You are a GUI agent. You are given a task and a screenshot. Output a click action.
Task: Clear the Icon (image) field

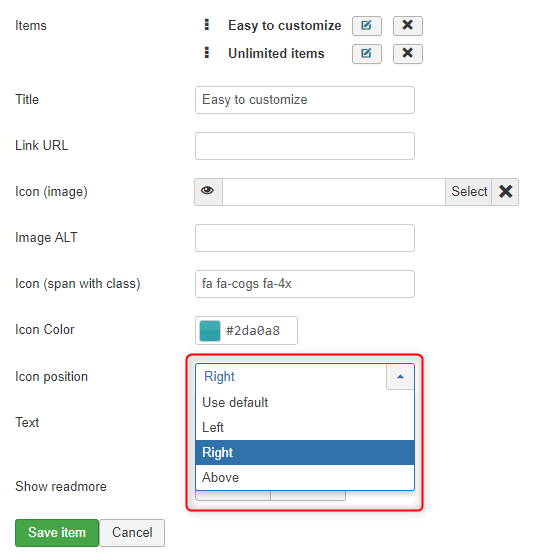click(505, 192)
